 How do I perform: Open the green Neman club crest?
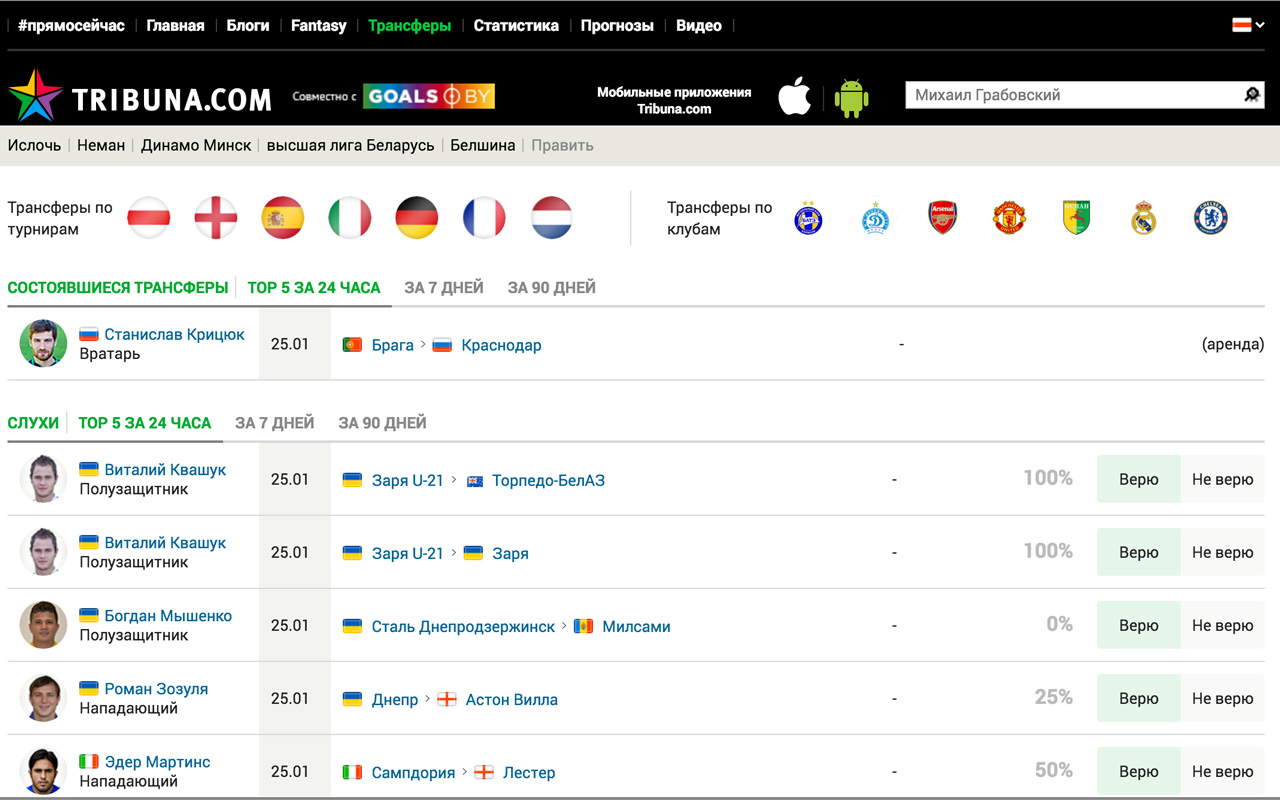[x=1076, y=218]
